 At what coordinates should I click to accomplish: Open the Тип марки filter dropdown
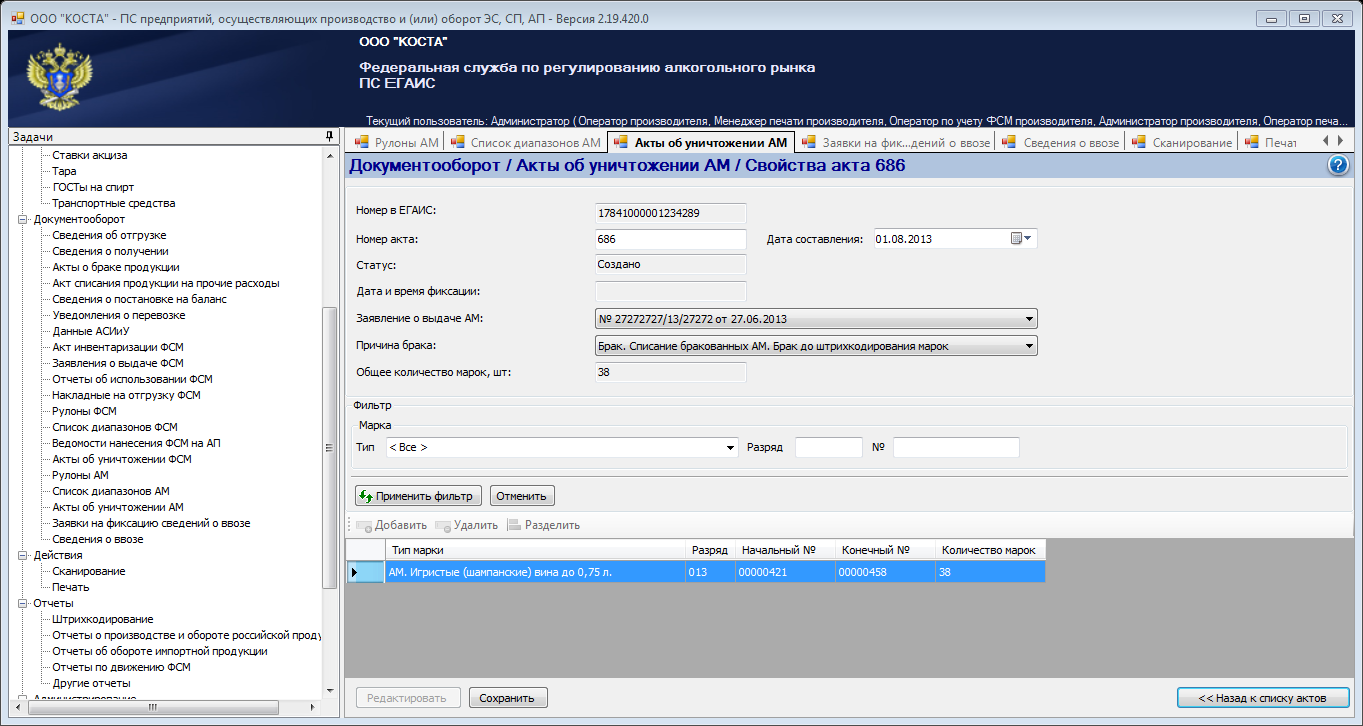[730, 447]
